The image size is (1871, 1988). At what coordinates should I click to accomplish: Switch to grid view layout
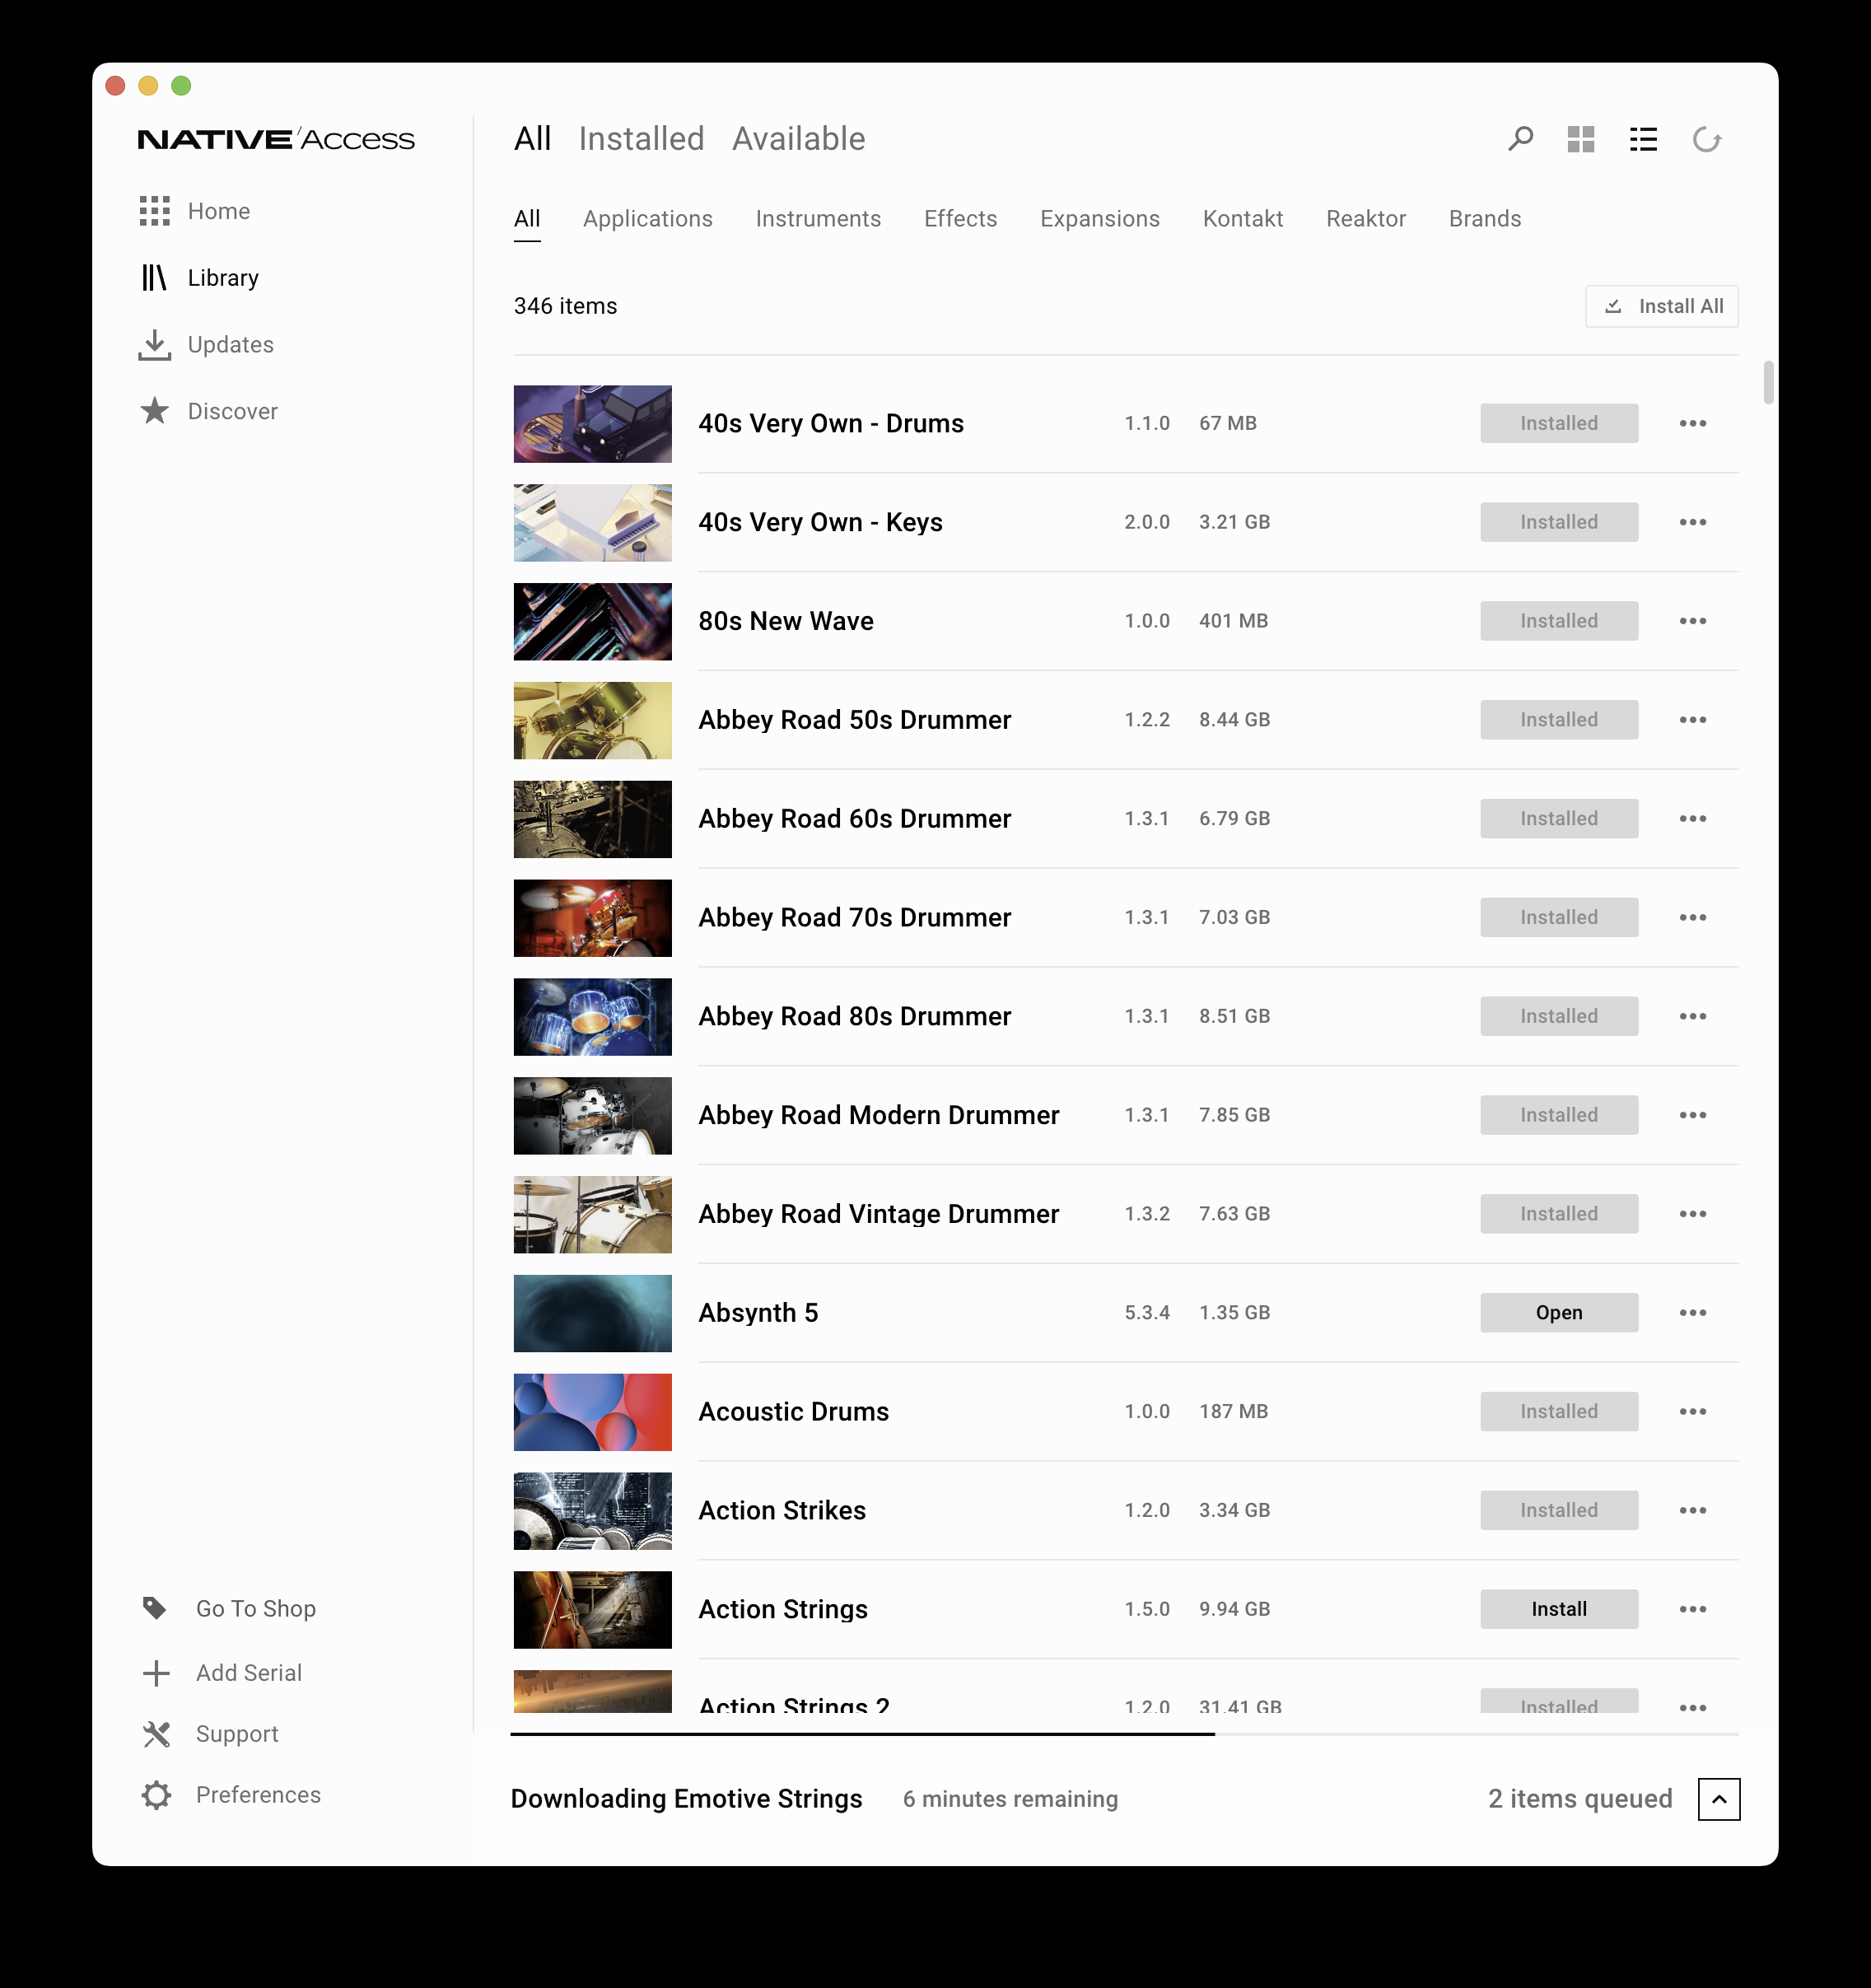coord(1581,139)
